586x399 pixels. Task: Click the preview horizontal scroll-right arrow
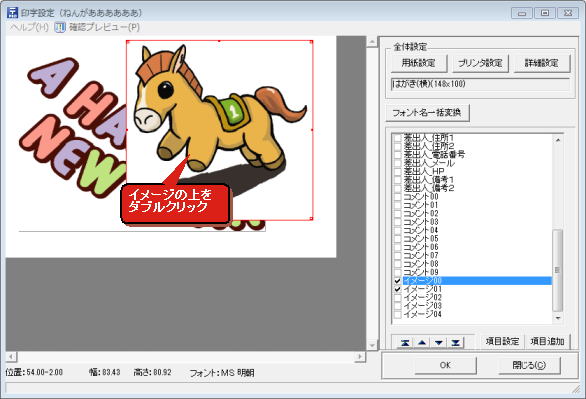pyautogui.click(x=360, y=357)
